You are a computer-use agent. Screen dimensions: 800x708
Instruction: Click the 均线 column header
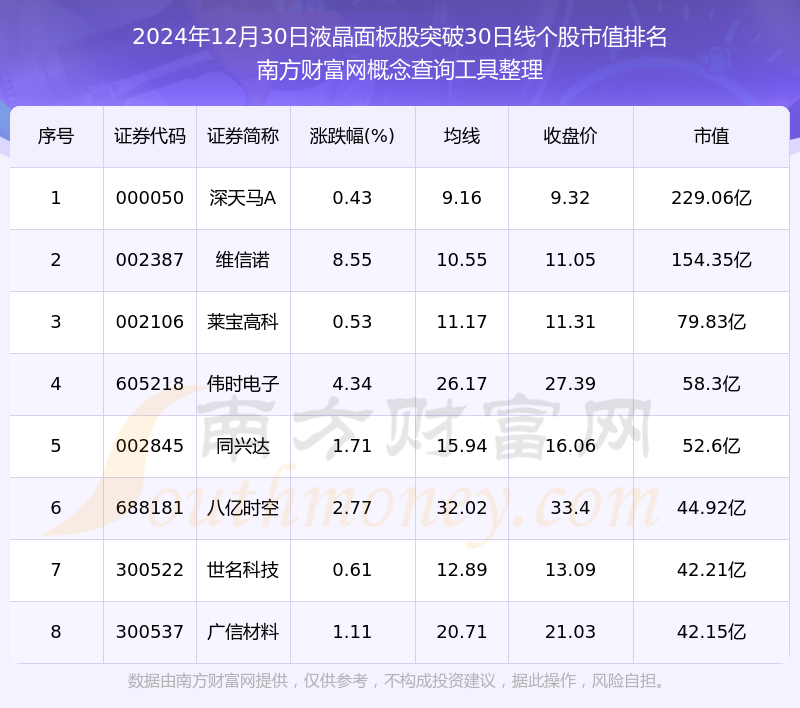(462, 136)
